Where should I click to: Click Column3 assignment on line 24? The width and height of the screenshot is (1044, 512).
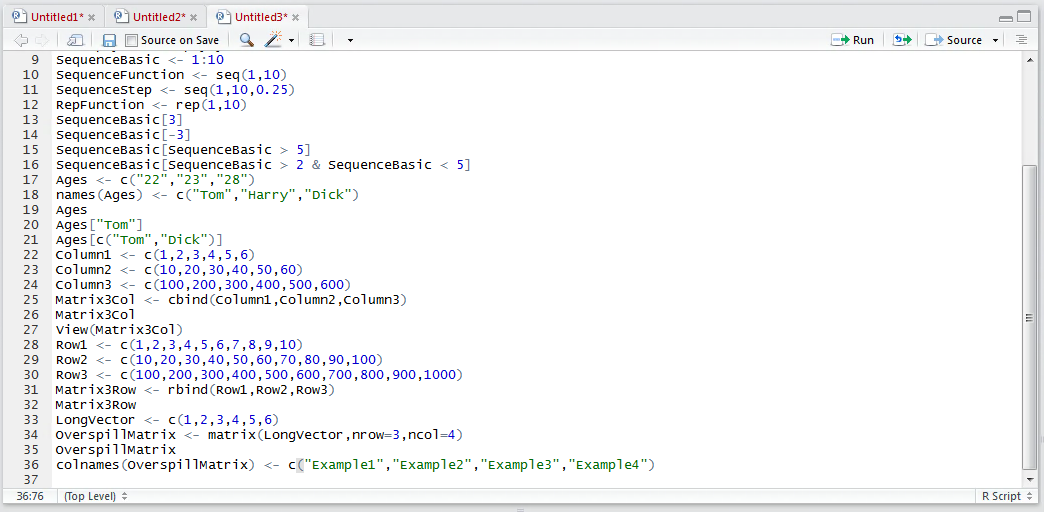pyautogui.click(x=203, y=285)
